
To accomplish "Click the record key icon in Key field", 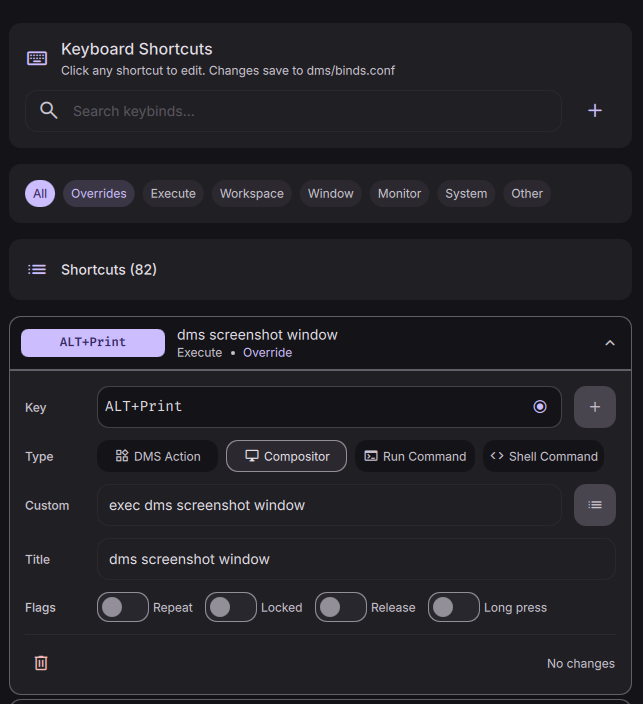I will (540, 407).
